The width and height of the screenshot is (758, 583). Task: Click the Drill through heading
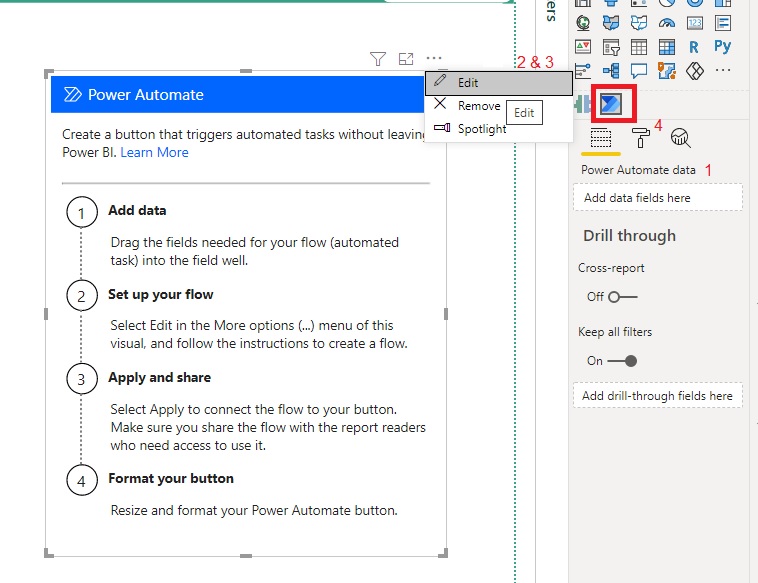[629, 235]
